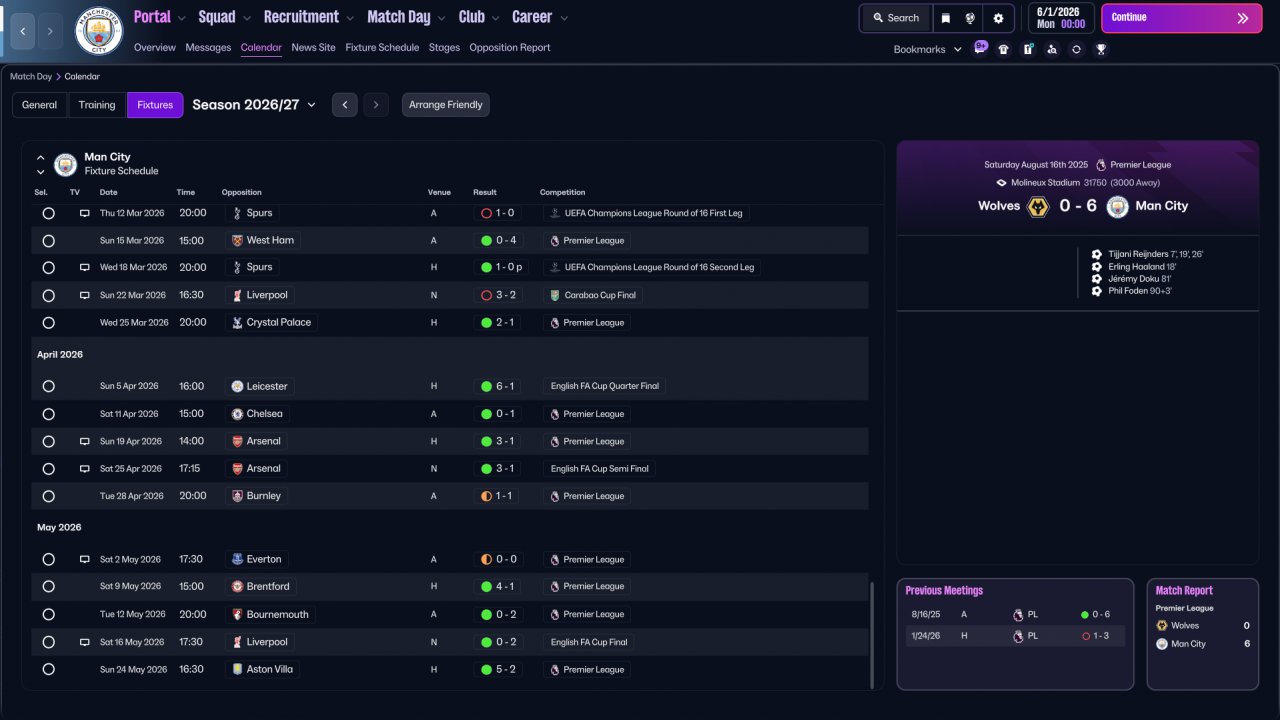Image resolution: width=1280 pixels, height=720 pixels.
Task: Select the West Ham fixture radio button
Action: coord(48,241)
